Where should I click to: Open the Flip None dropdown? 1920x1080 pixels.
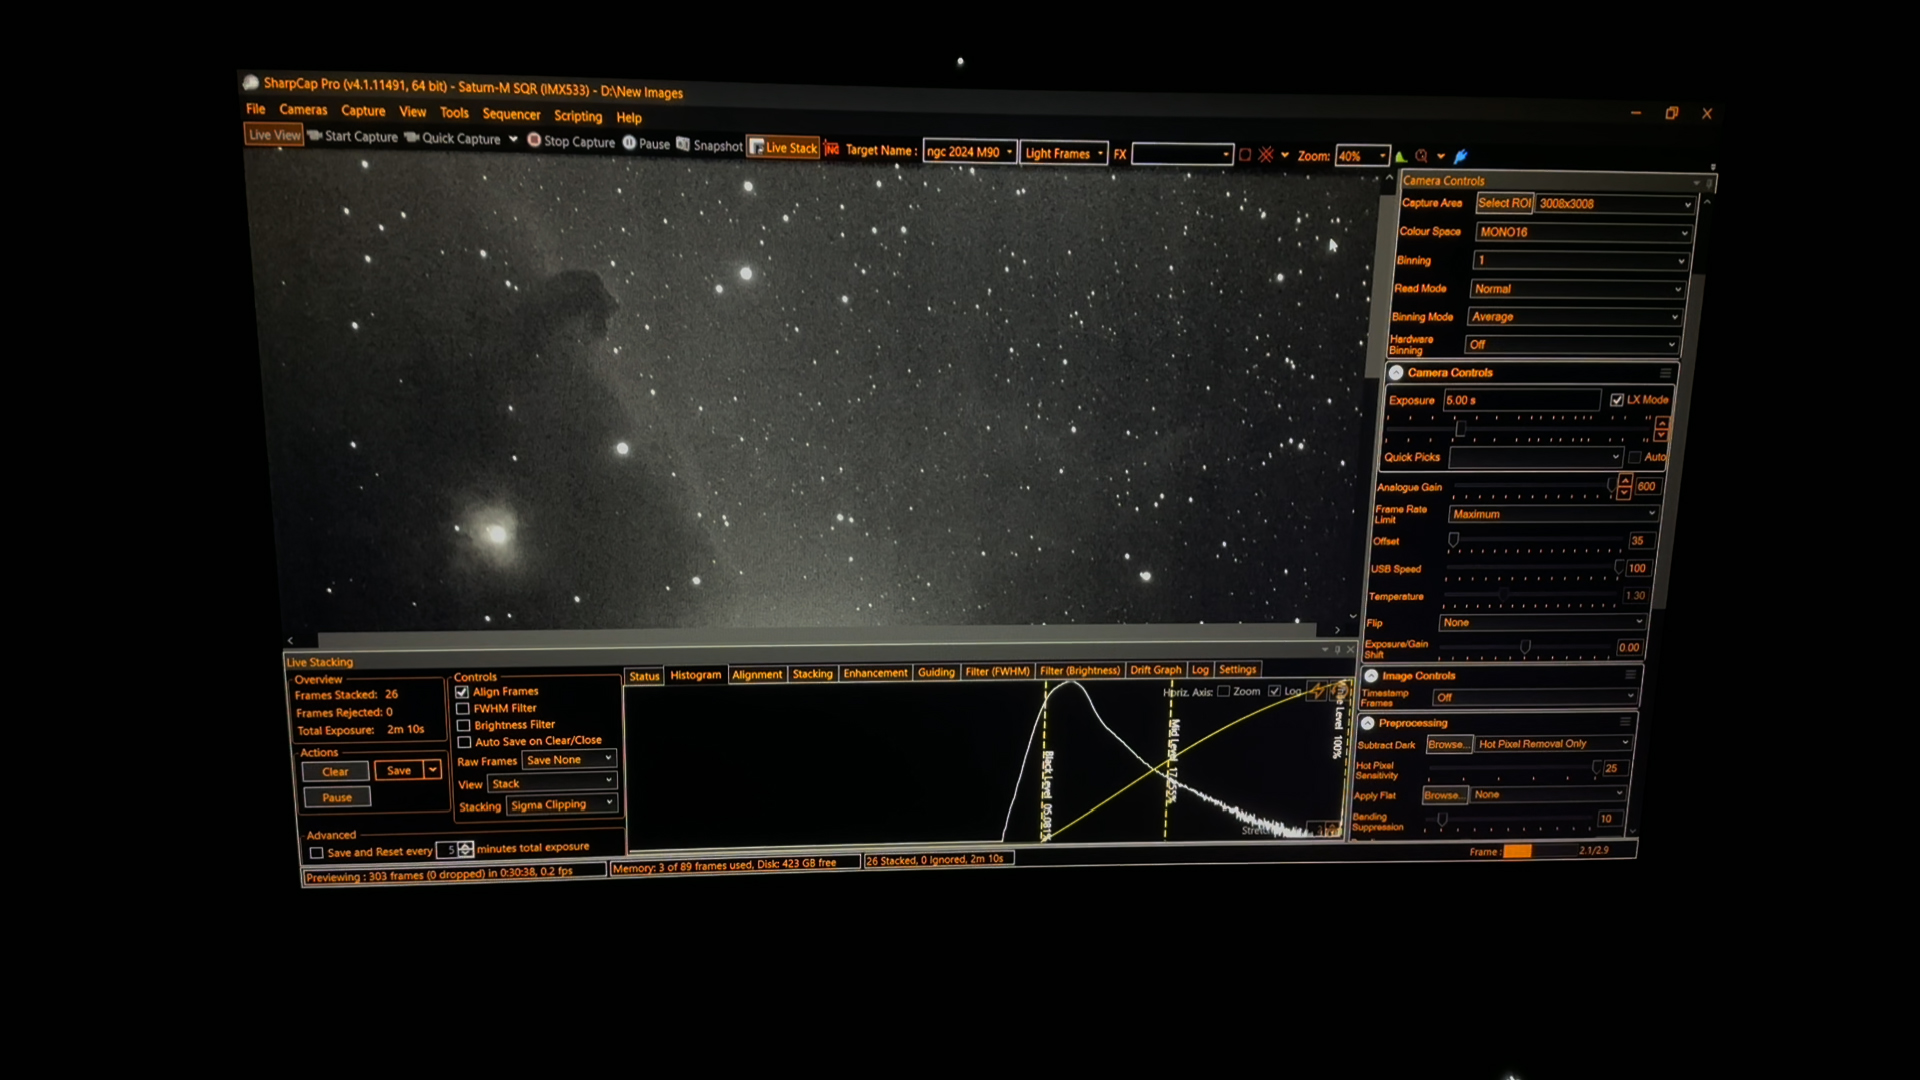tap(1542, 622)
